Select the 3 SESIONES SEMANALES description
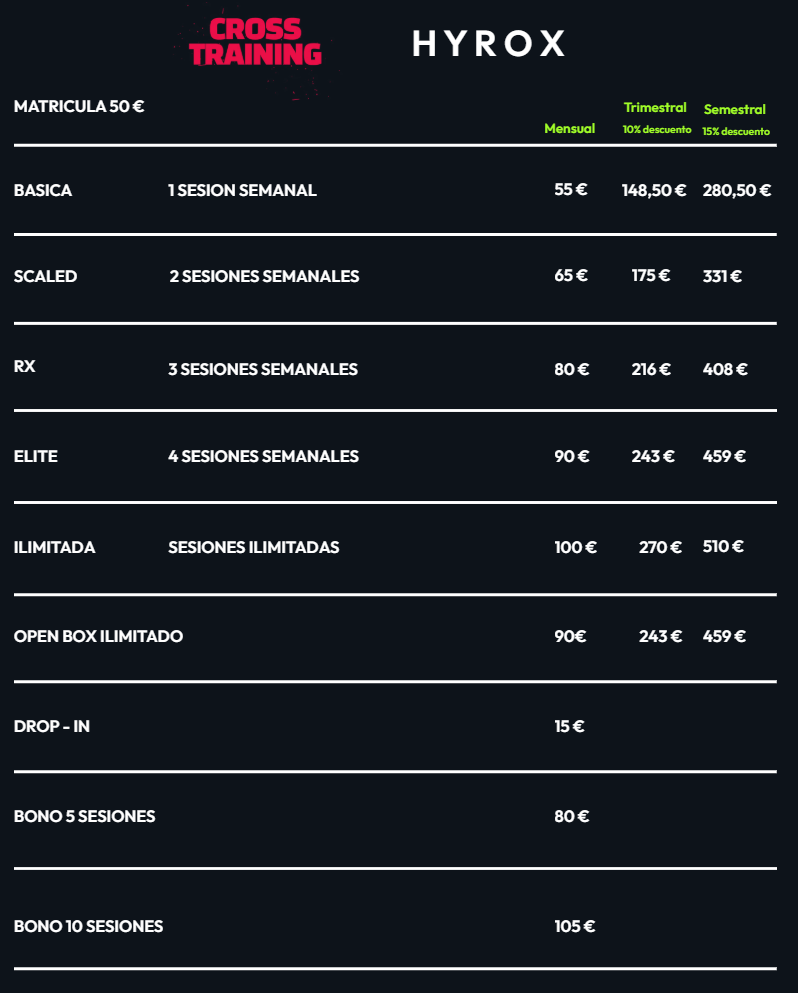Screen dimensions: 798x993 click(263, 369)
